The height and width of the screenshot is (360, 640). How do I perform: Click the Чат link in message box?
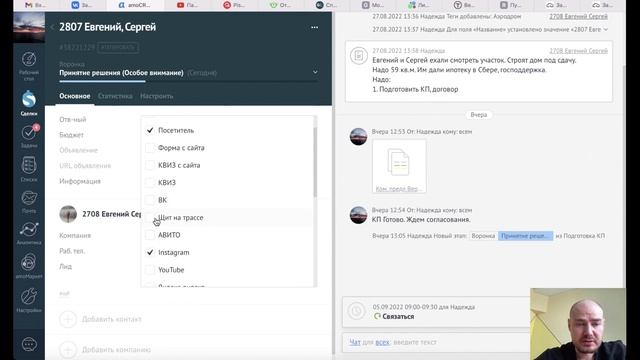coord(355,342)
